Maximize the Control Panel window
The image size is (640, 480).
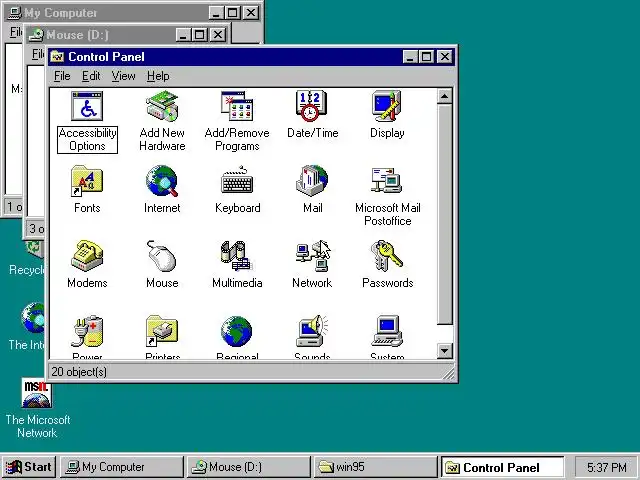pyautogui.click(x=426, y=57)
